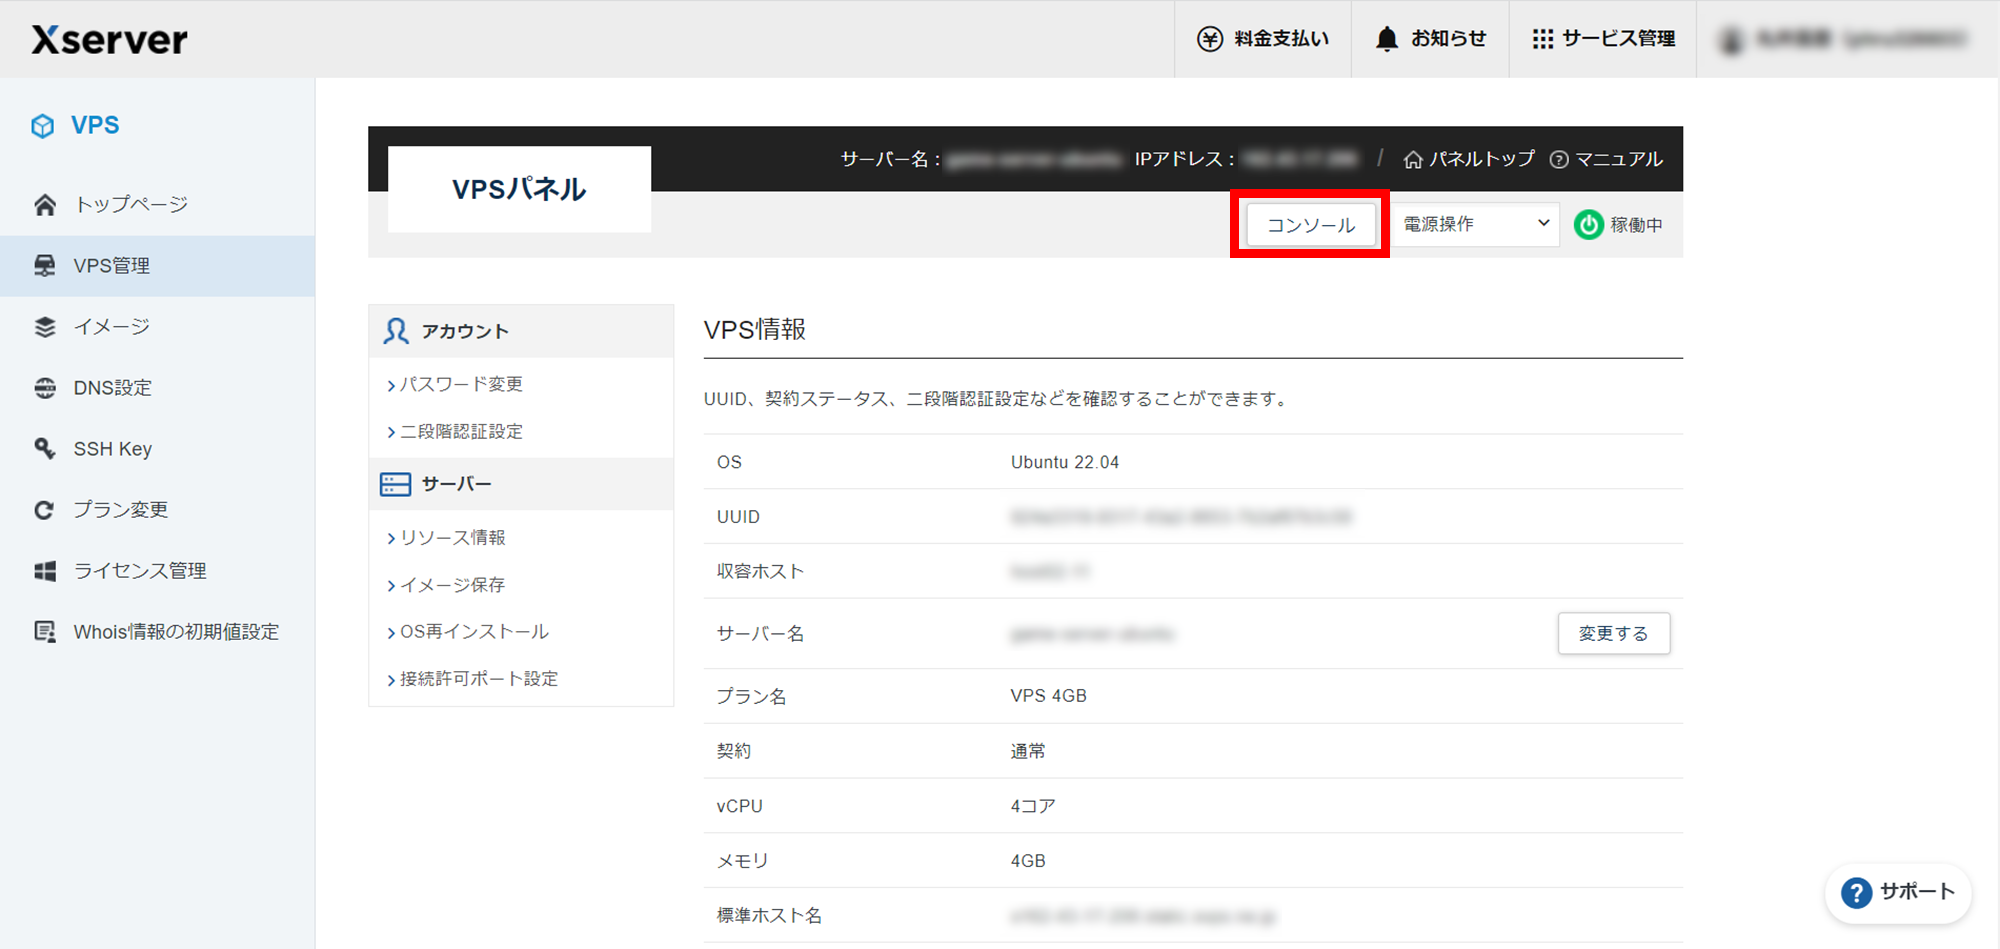Open the 料金支払い menu

1263,38
